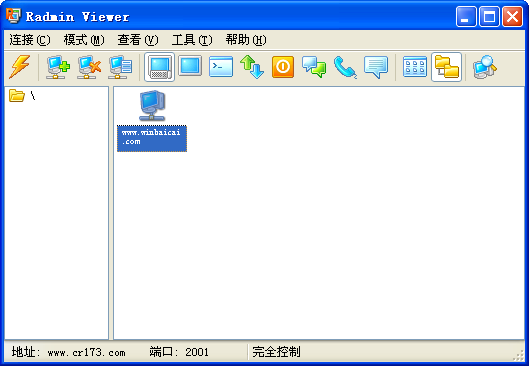Viewport: 529px width, 366px height.
Task: Open the 工具(T) menu
Action: [x=192, y=40]
